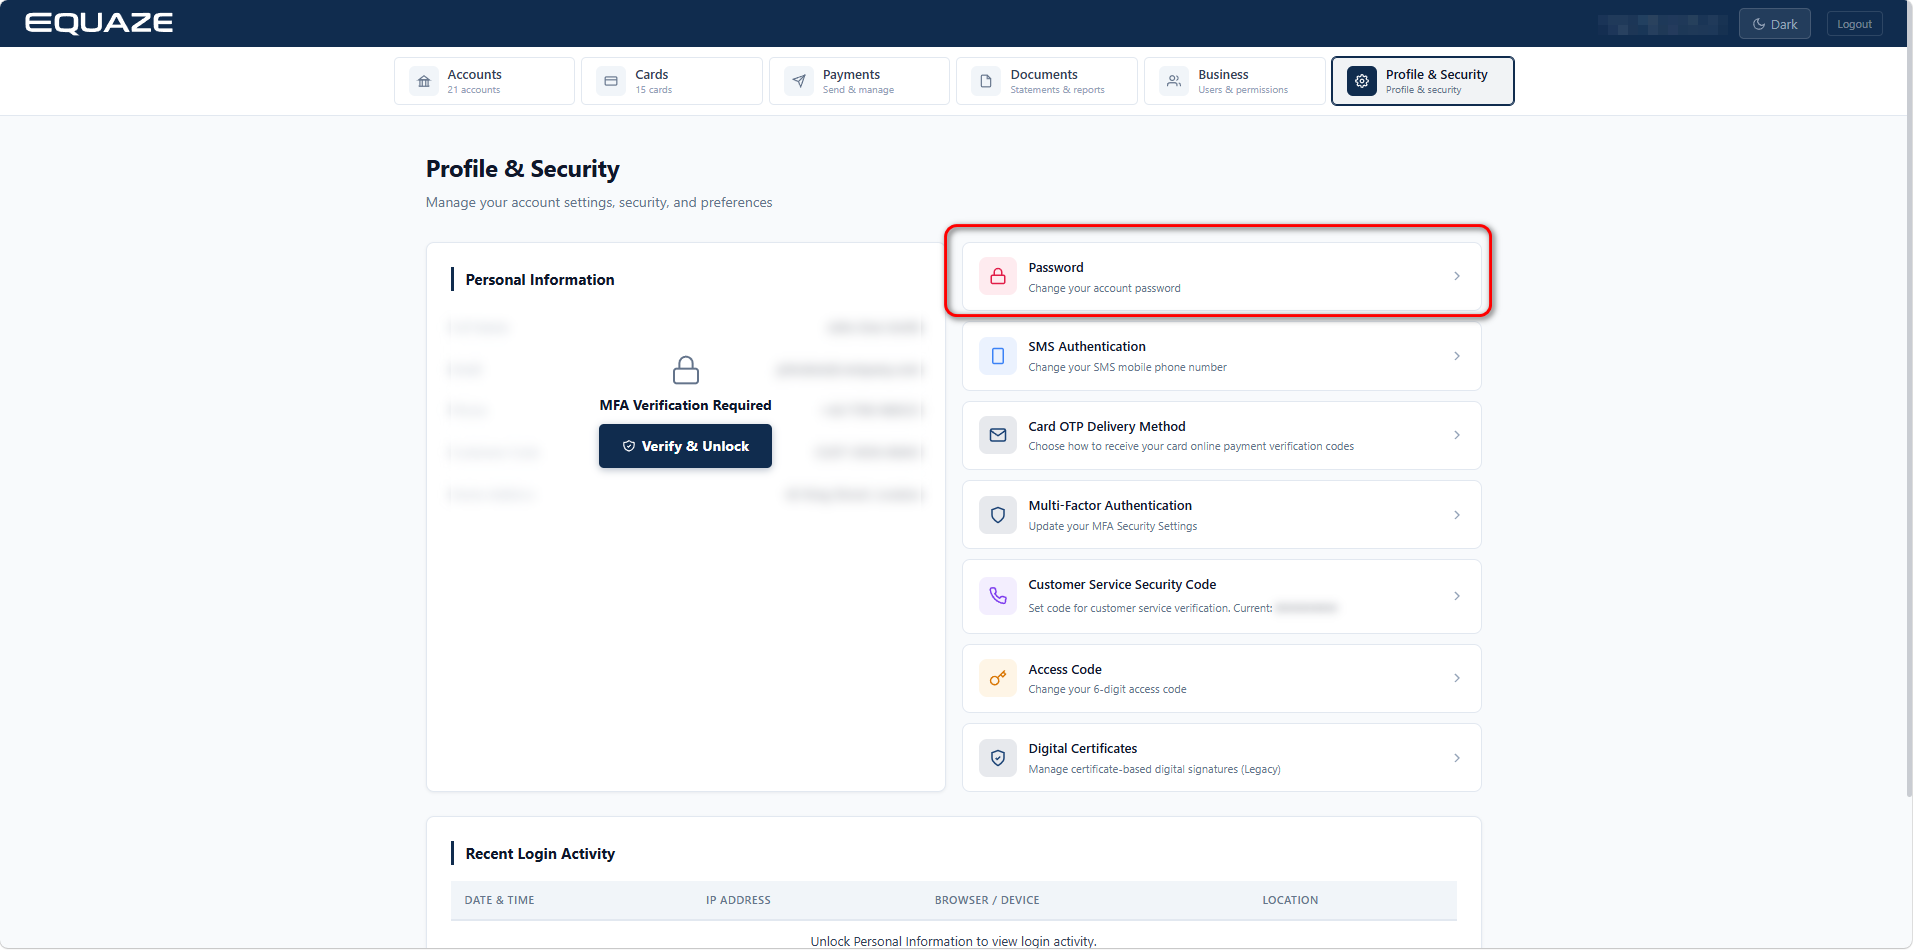This screenshot has height=950, width=1916.
Task: Open the Accounts tab
Action: pyautogui.click(x=485, y=81)
